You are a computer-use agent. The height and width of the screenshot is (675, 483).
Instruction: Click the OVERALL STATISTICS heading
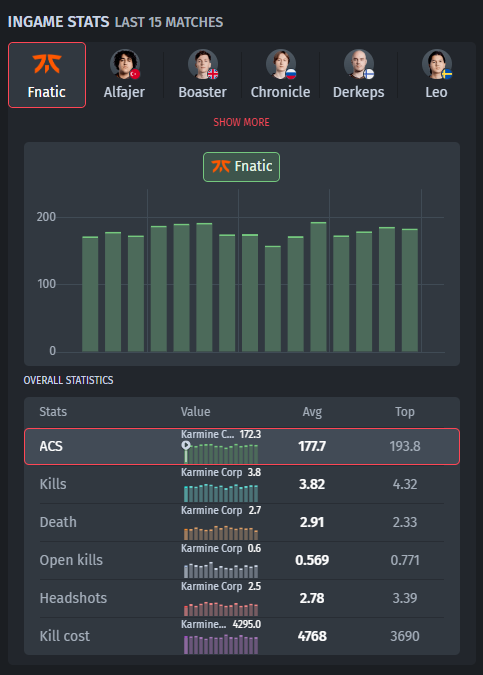point(68,380)
